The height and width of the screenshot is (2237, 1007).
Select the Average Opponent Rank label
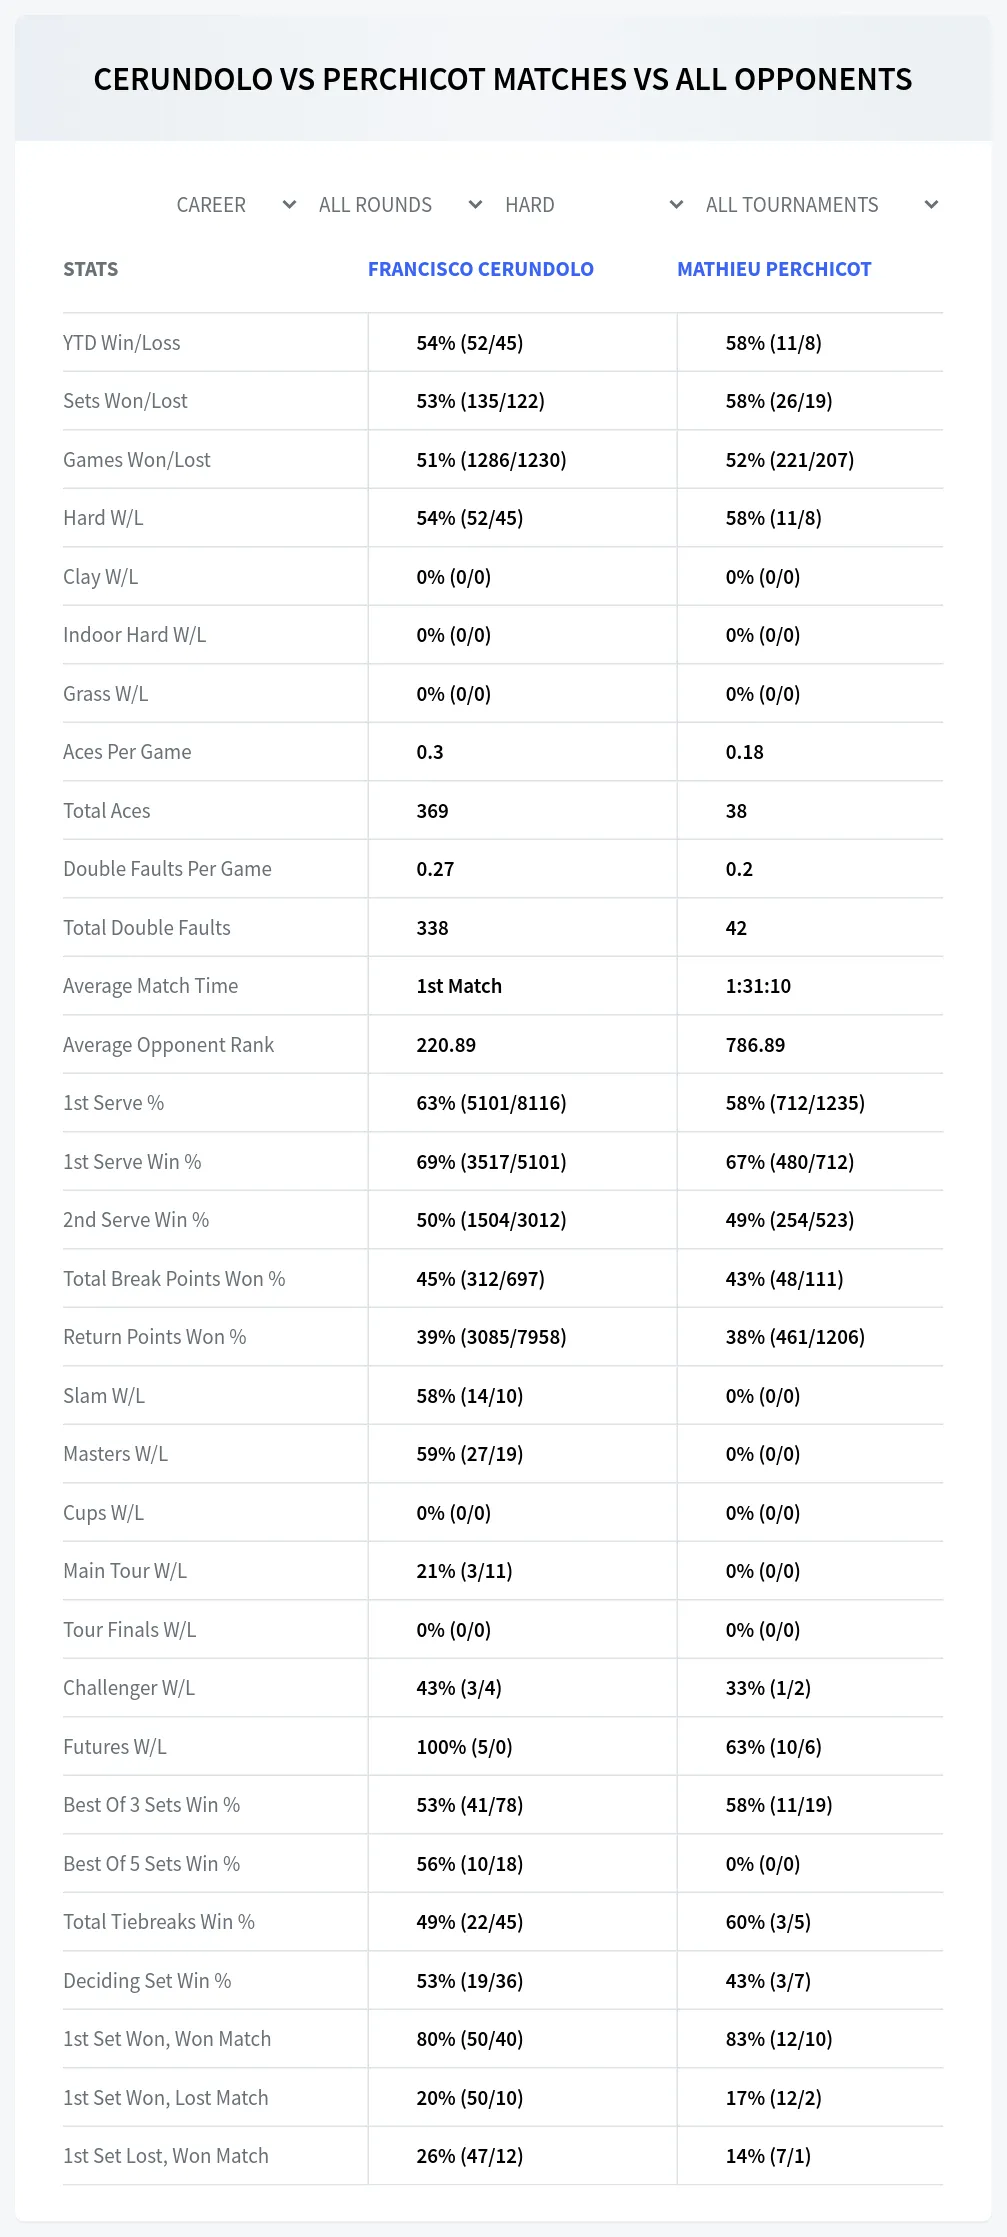168,1045
